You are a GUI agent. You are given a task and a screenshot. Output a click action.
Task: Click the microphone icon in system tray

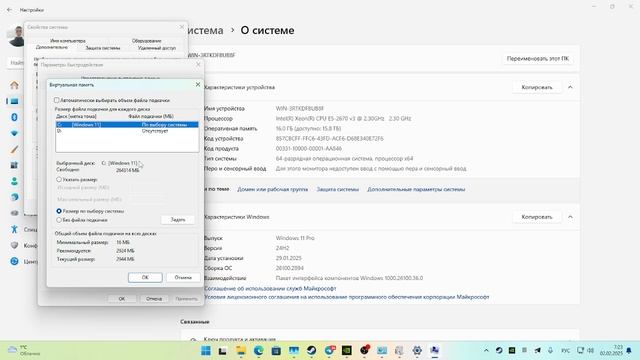coord(550,350)
